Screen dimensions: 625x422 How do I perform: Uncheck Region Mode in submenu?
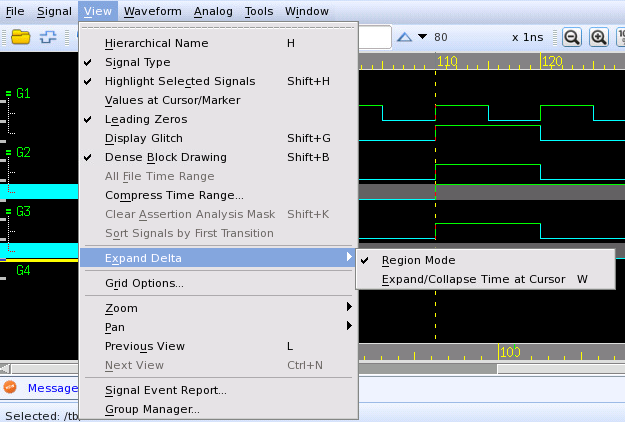click(x=485, y=260)
